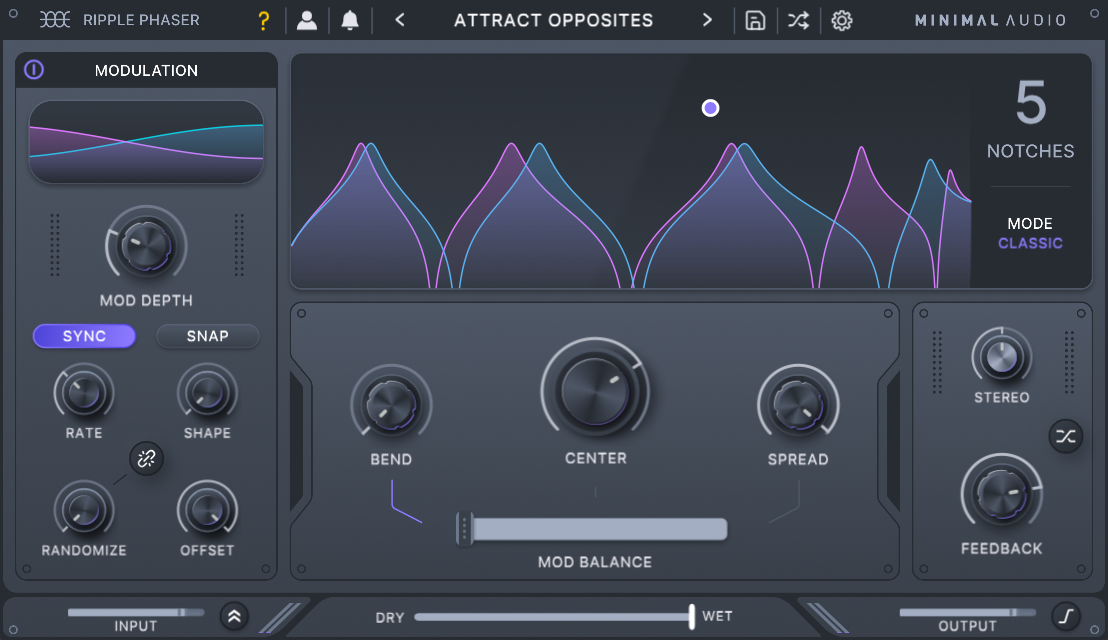Click the double-chevron icon next to Input
The height and width of the screenshot is (640, 1108).
pos(234,616)
